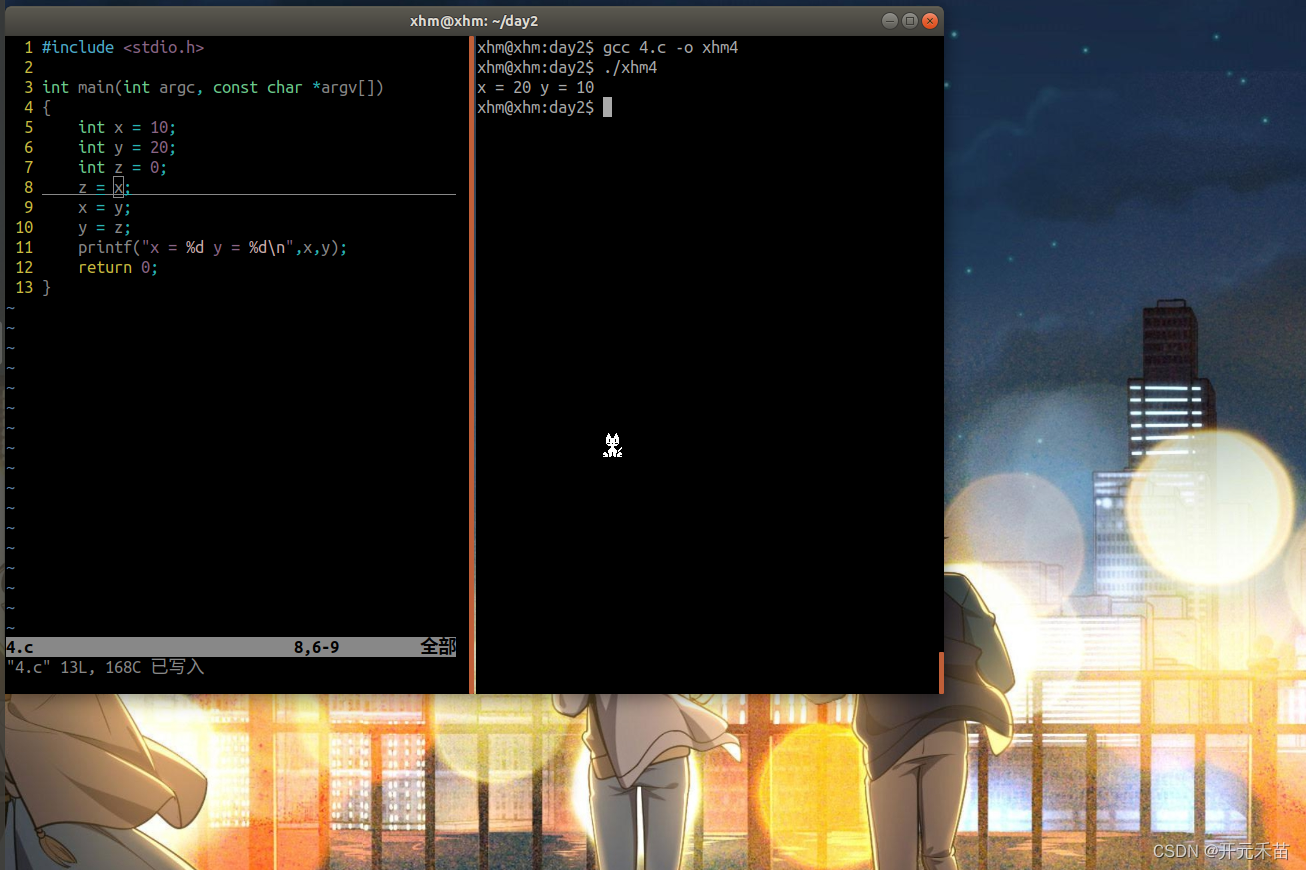Viewport: 1306px width, 870px height.
Task: Click the 'int y = 20;' code line
Action: click(x=127, y=147)
